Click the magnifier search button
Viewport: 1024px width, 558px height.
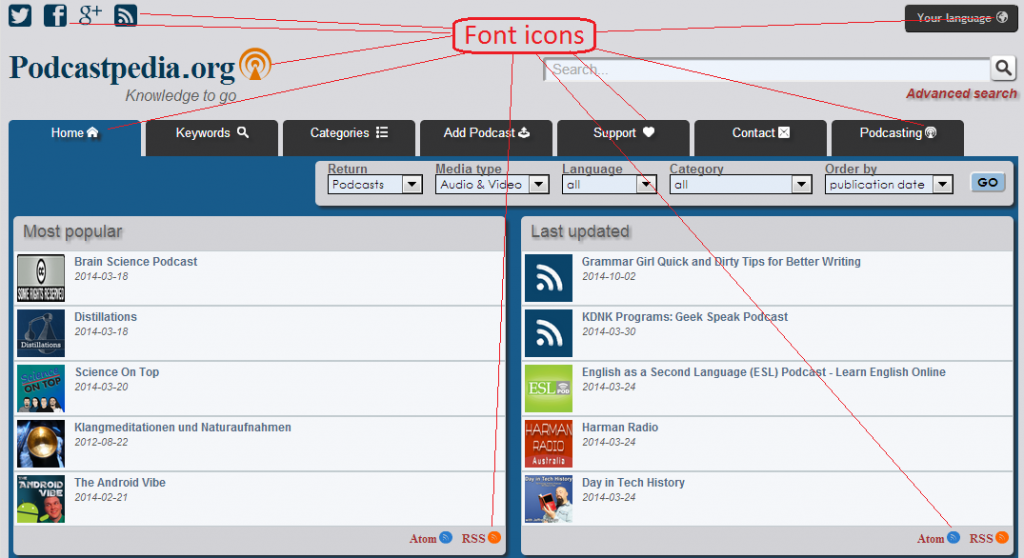[x=1003, y=68]
